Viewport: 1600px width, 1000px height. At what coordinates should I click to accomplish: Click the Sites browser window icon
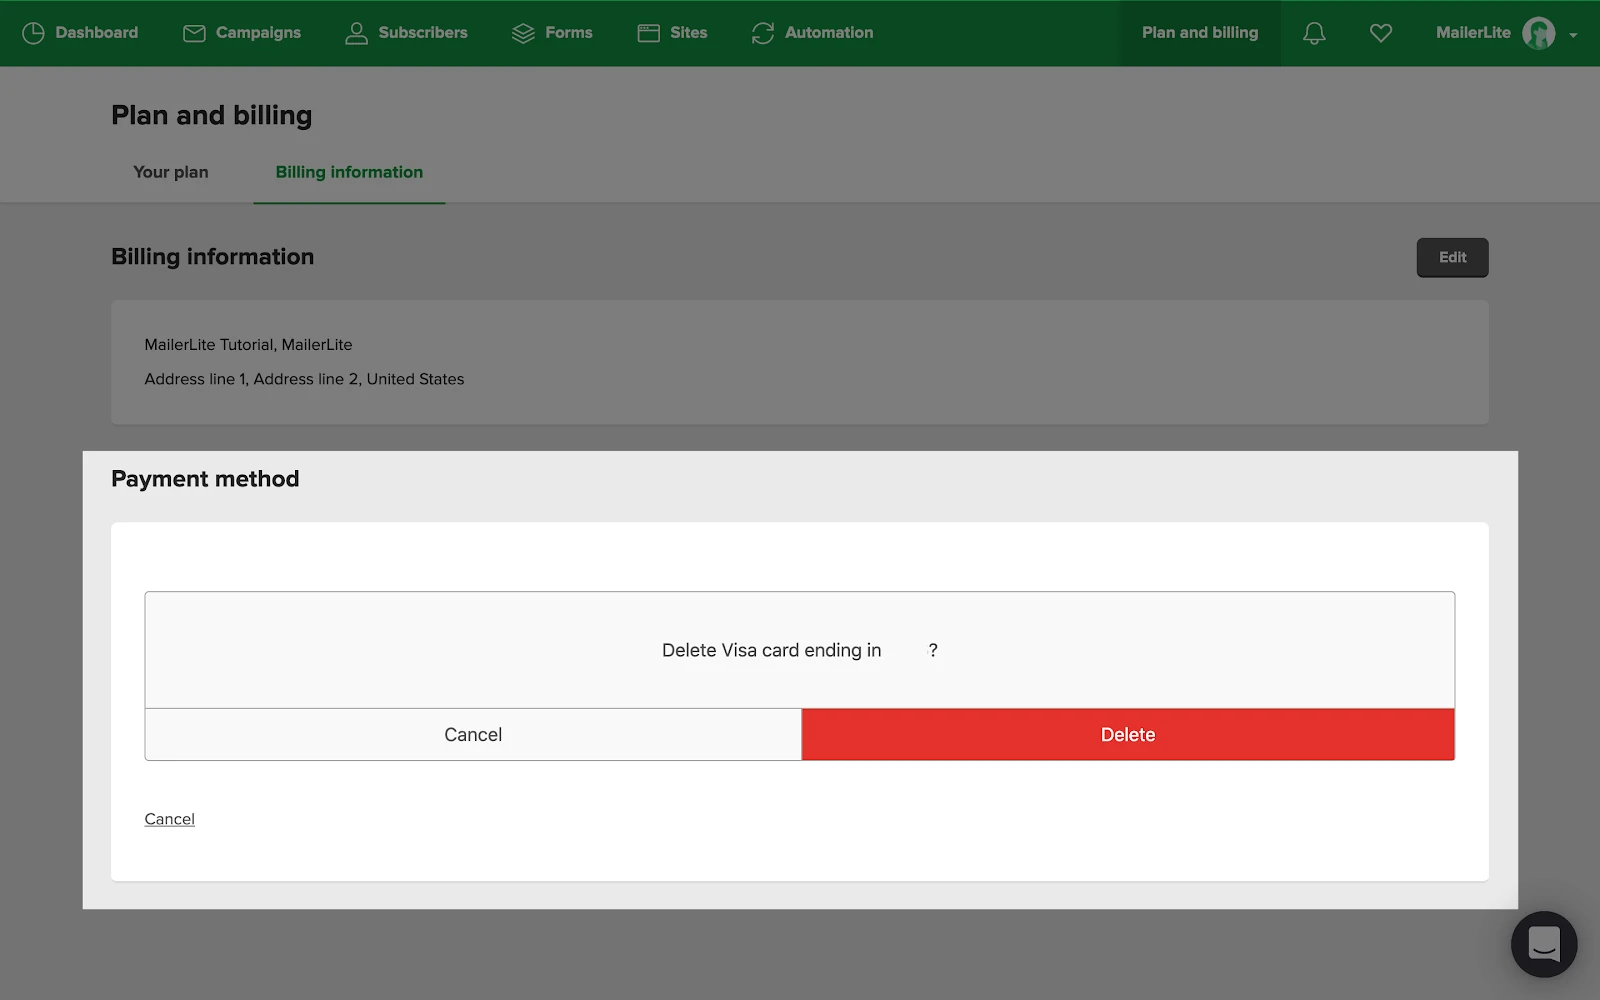648,33
